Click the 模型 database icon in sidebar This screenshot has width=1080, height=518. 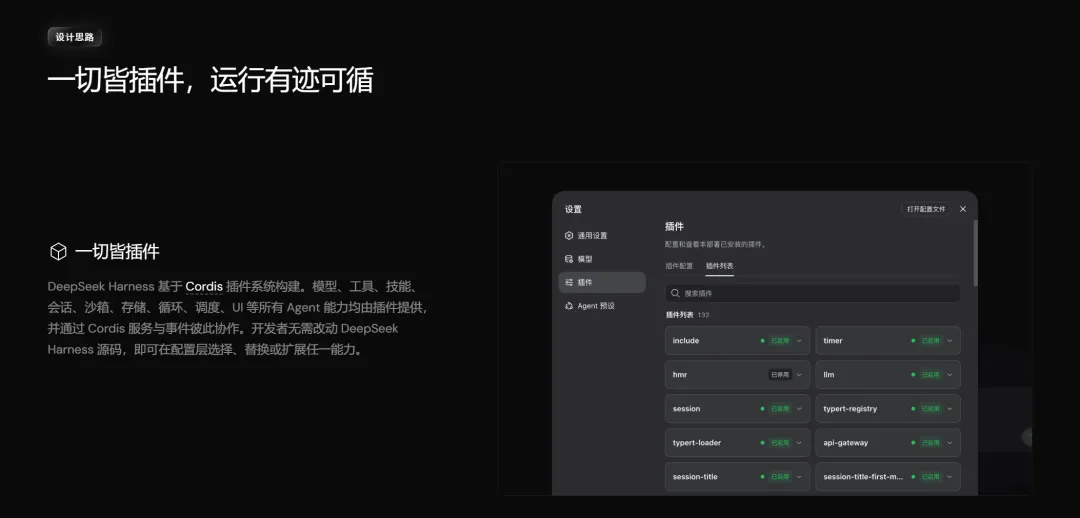pyautogui.click(x=569, y=259)
